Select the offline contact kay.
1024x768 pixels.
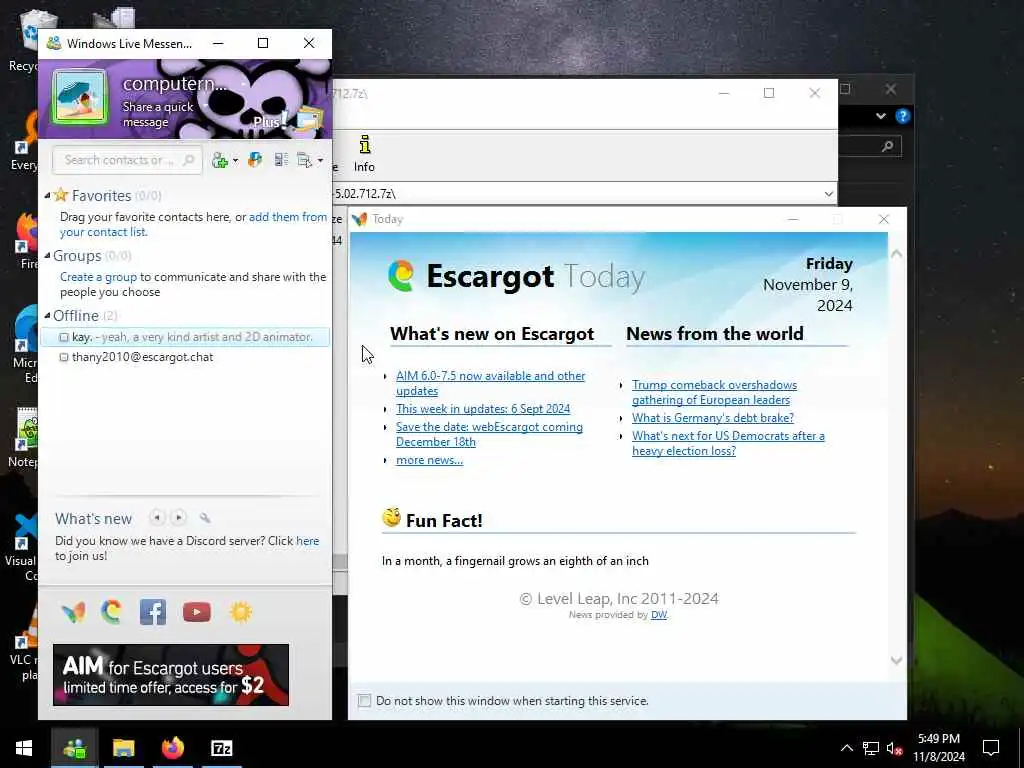coord(185,337)
